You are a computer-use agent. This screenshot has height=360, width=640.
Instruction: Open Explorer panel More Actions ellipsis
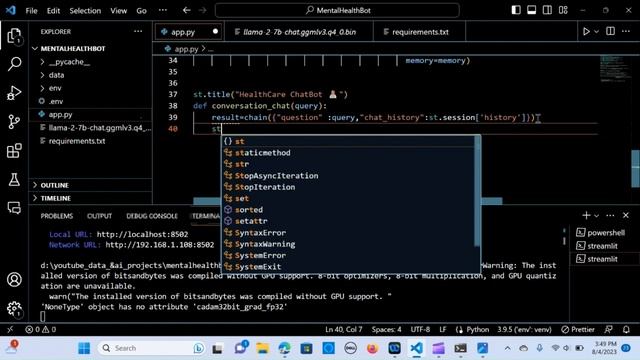138,31
